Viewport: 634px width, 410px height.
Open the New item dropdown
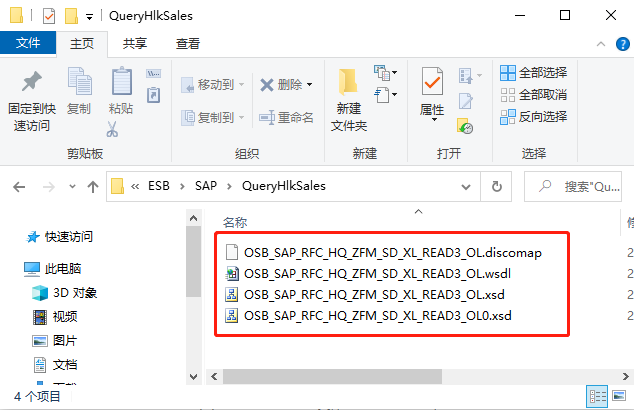[x=385, y=73]
